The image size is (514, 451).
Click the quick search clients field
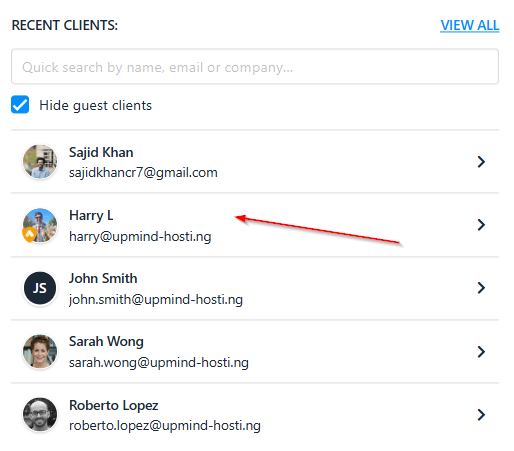[x=255, y=67]
